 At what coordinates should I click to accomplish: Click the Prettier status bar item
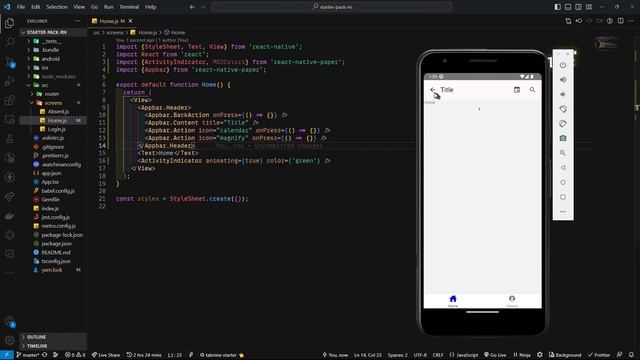[x=599, y=355]
